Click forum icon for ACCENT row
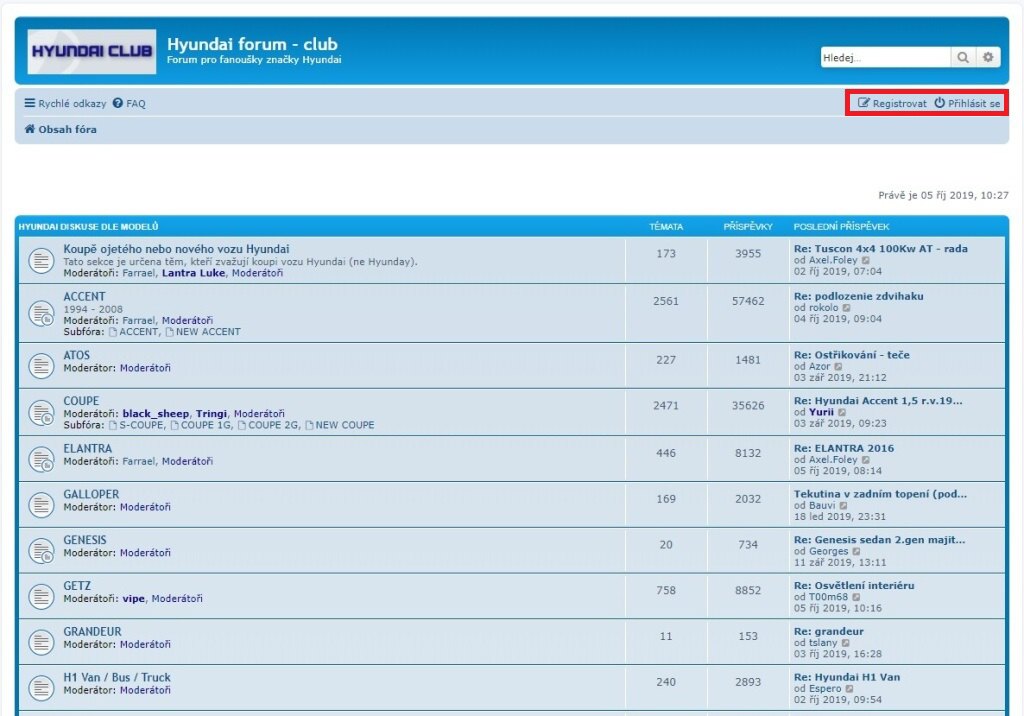This screenshot has width=1024, height=716. click(x=40, y=314)
